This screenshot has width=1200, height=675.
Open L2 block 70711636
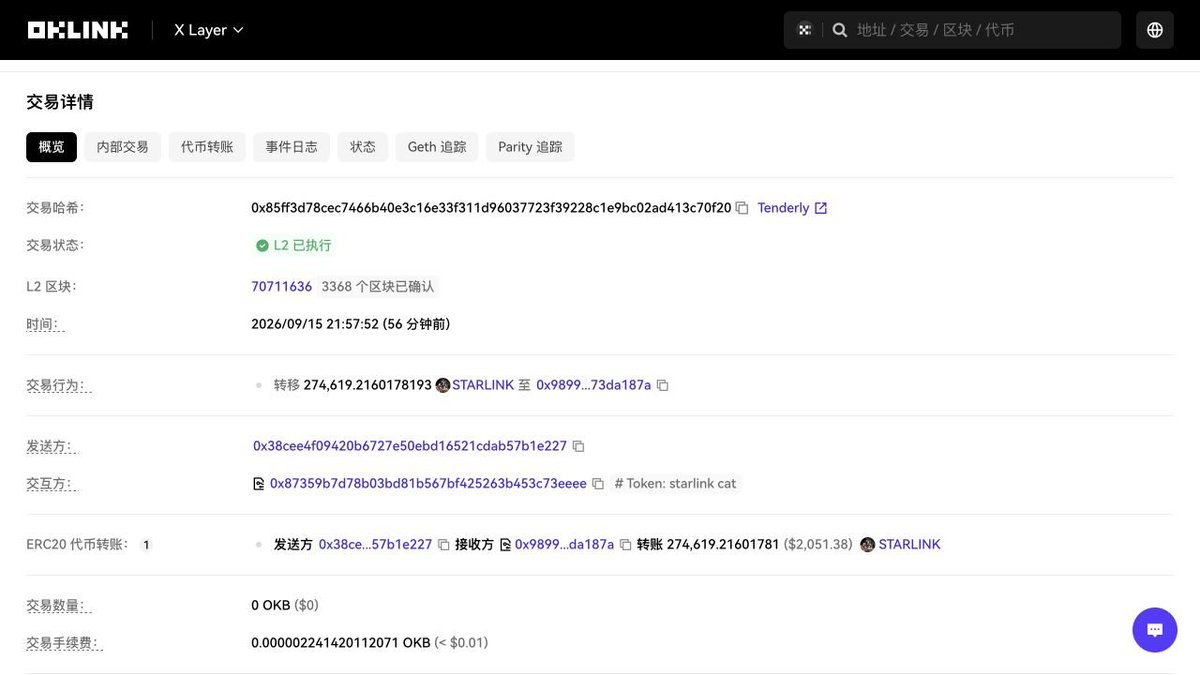point(282,286)
